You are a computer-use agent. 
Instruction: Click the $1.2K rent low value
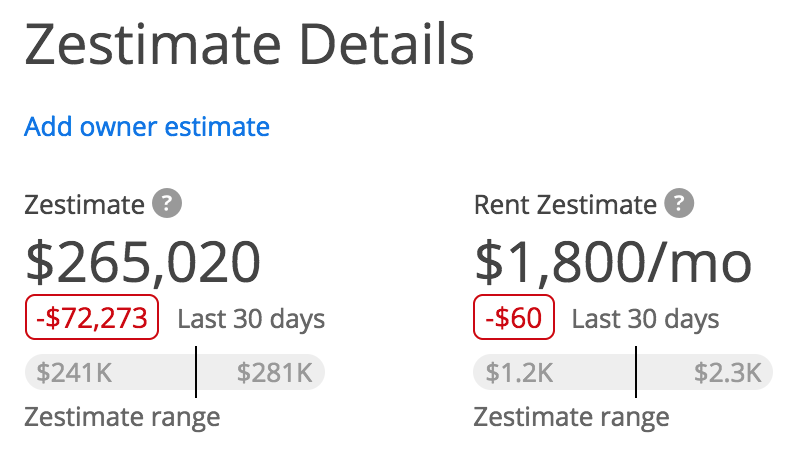click(519, 373)
